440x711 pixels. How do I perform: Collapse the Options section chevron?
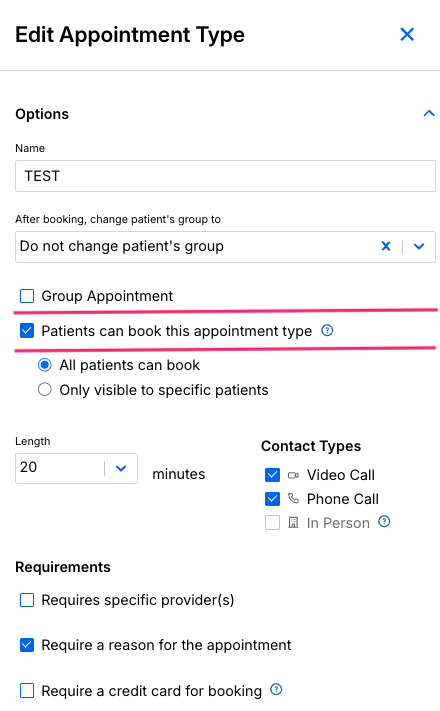coord(429,113)
